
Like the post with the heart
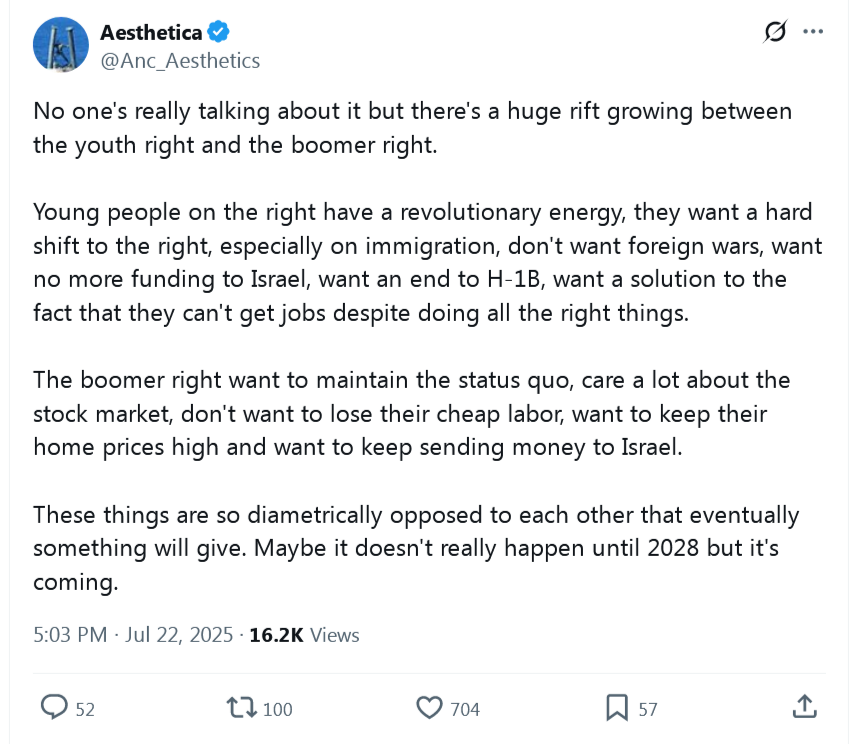[x=429, y=708]
